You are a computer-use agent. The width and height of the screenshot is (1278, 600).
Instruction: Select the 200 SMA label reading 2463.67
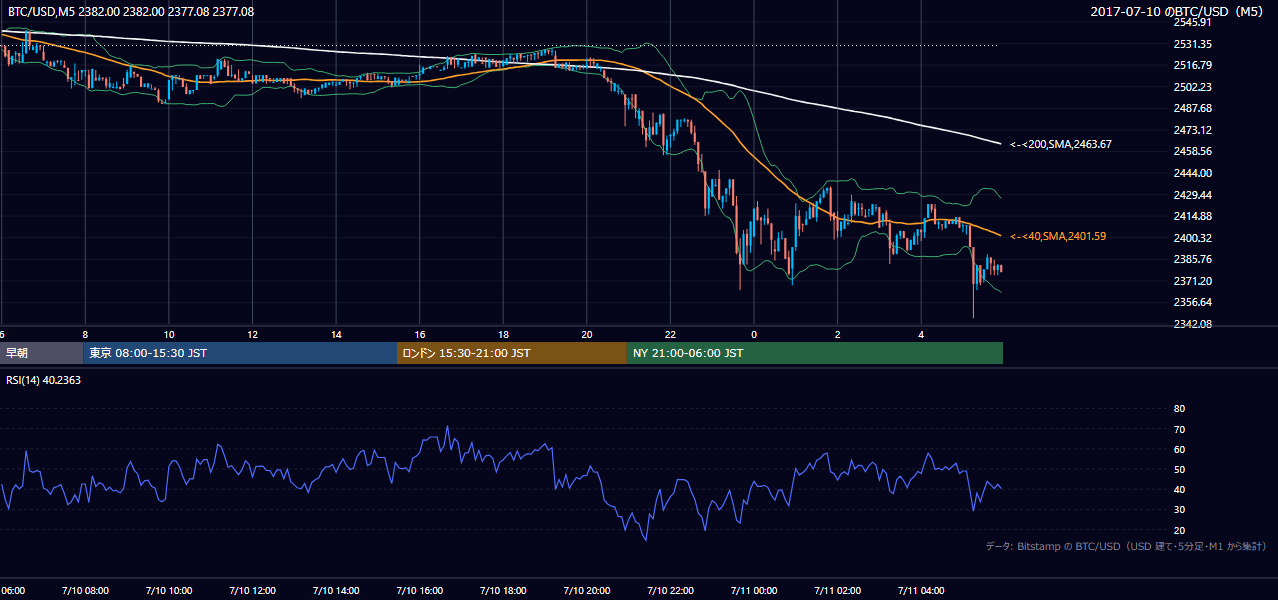click(1061, 145)
